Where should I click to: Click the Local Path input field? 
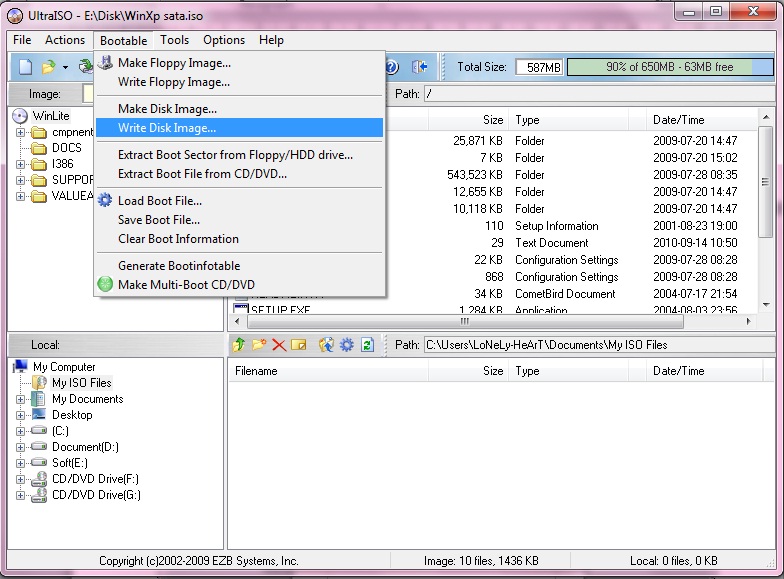coord(599,344)
